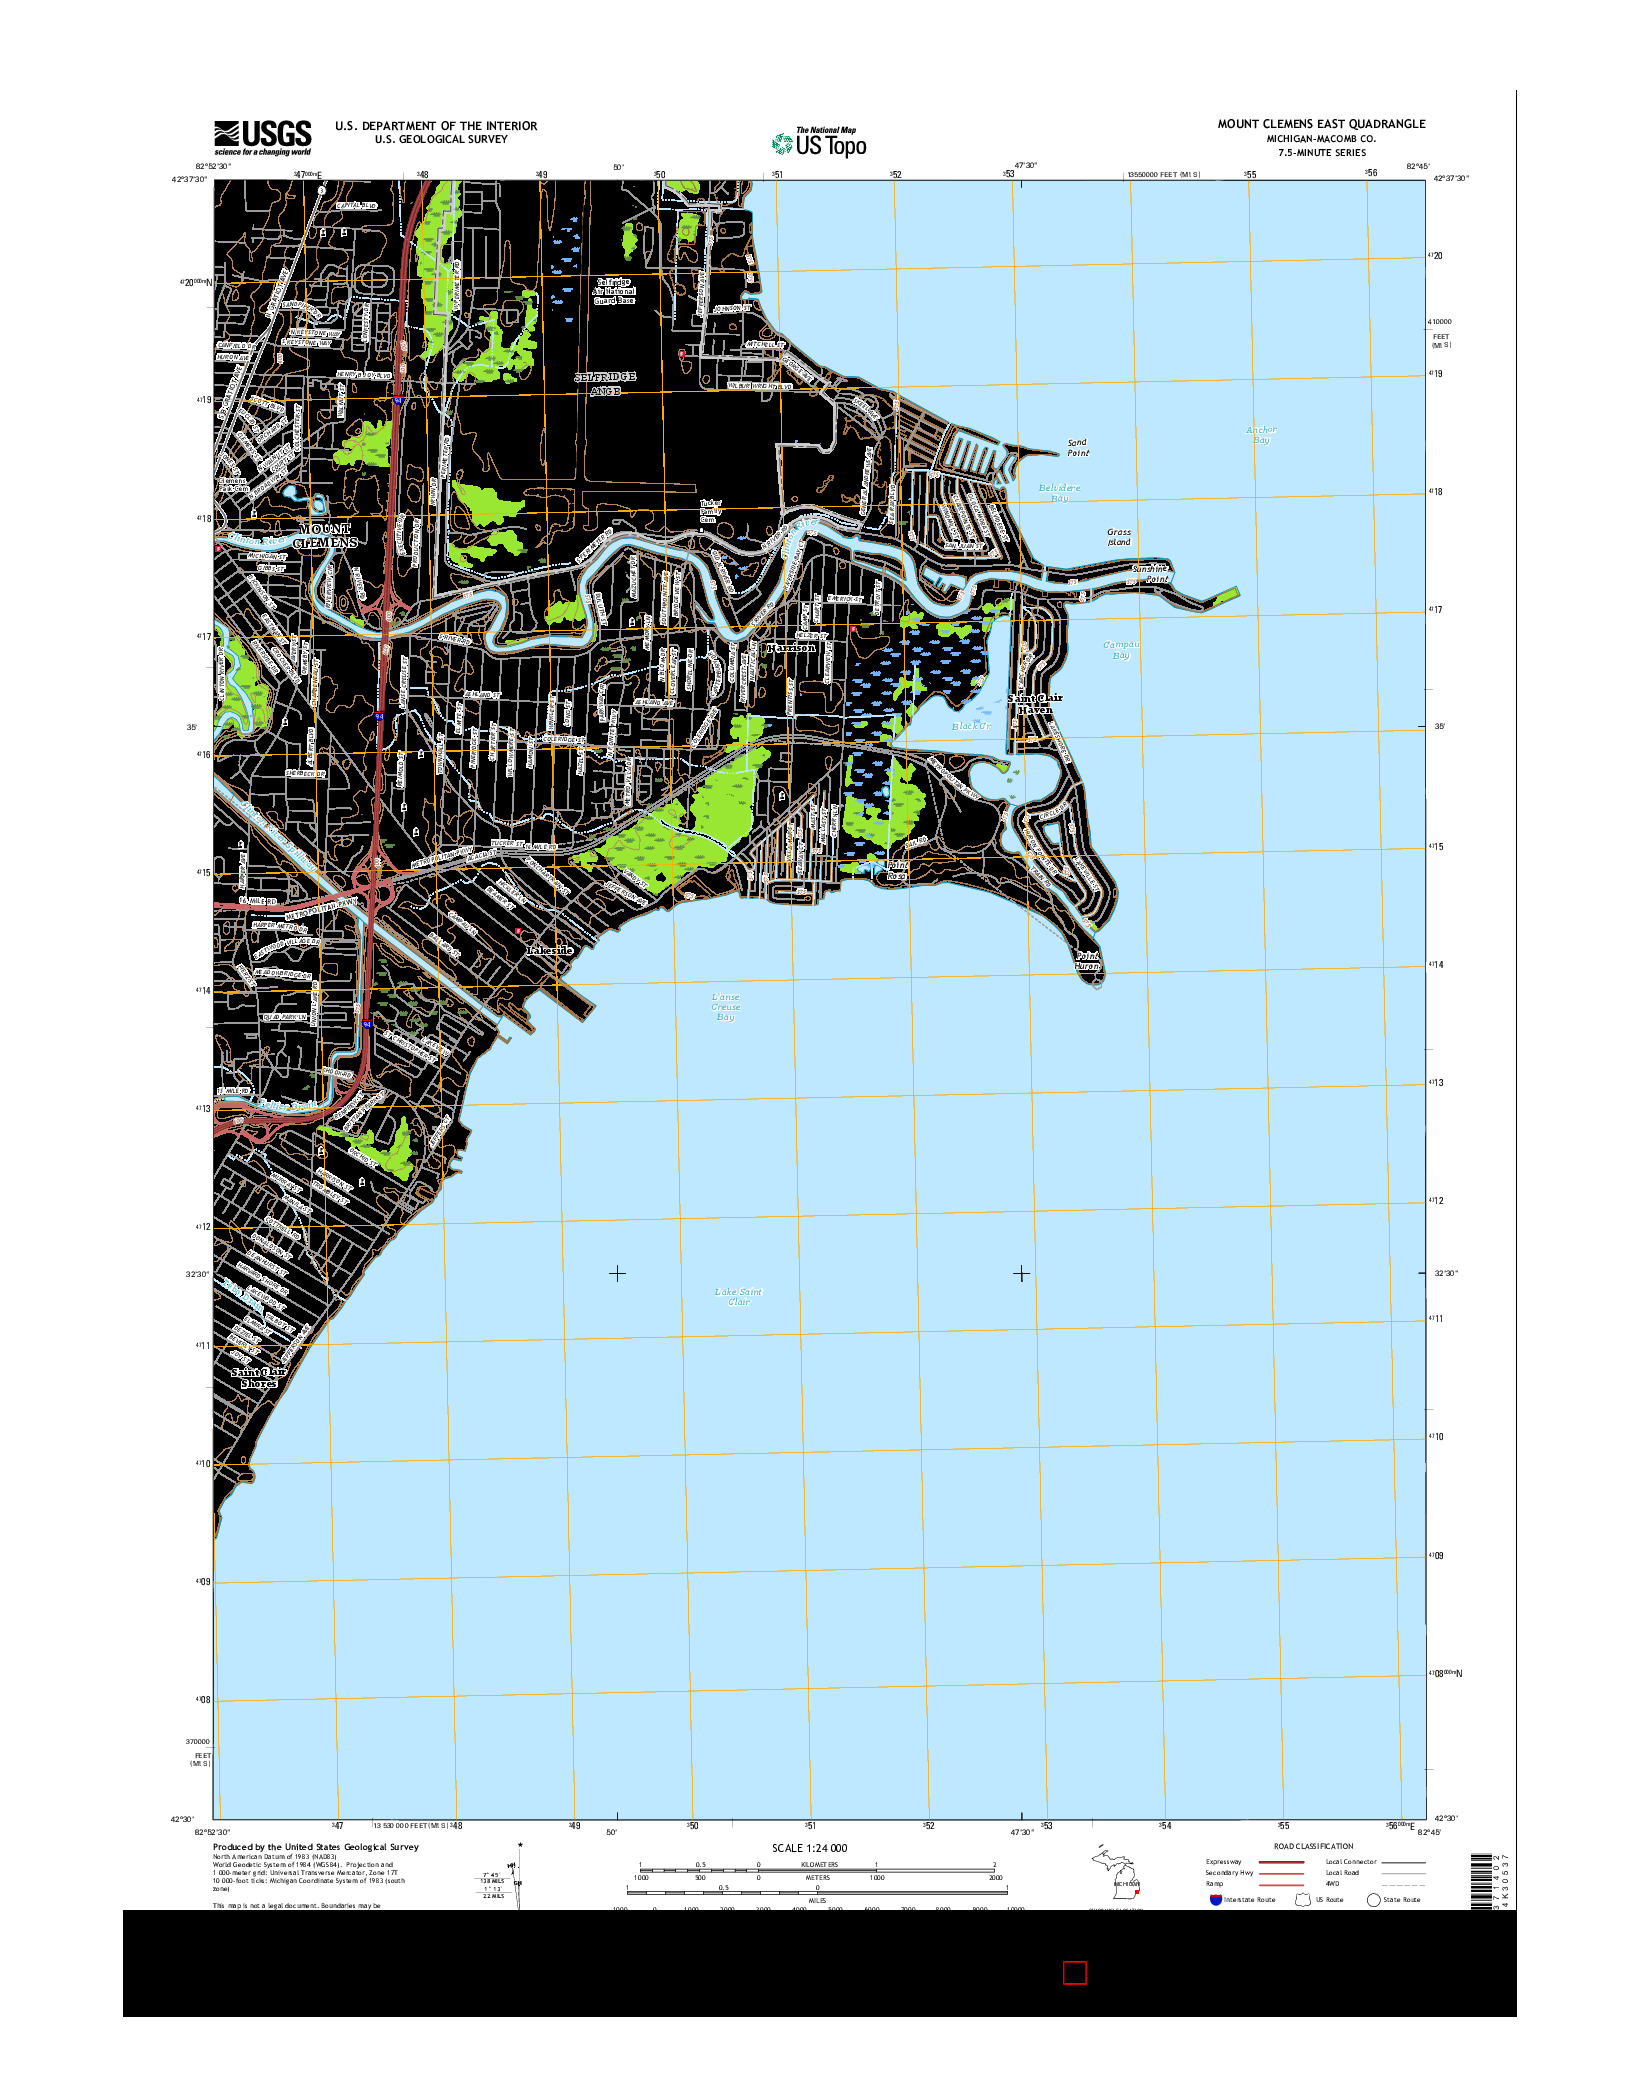Click the '32'30"' left margin latitude label
The width and height of the screenshot is (1638, 2088).
click(197, 1274)
